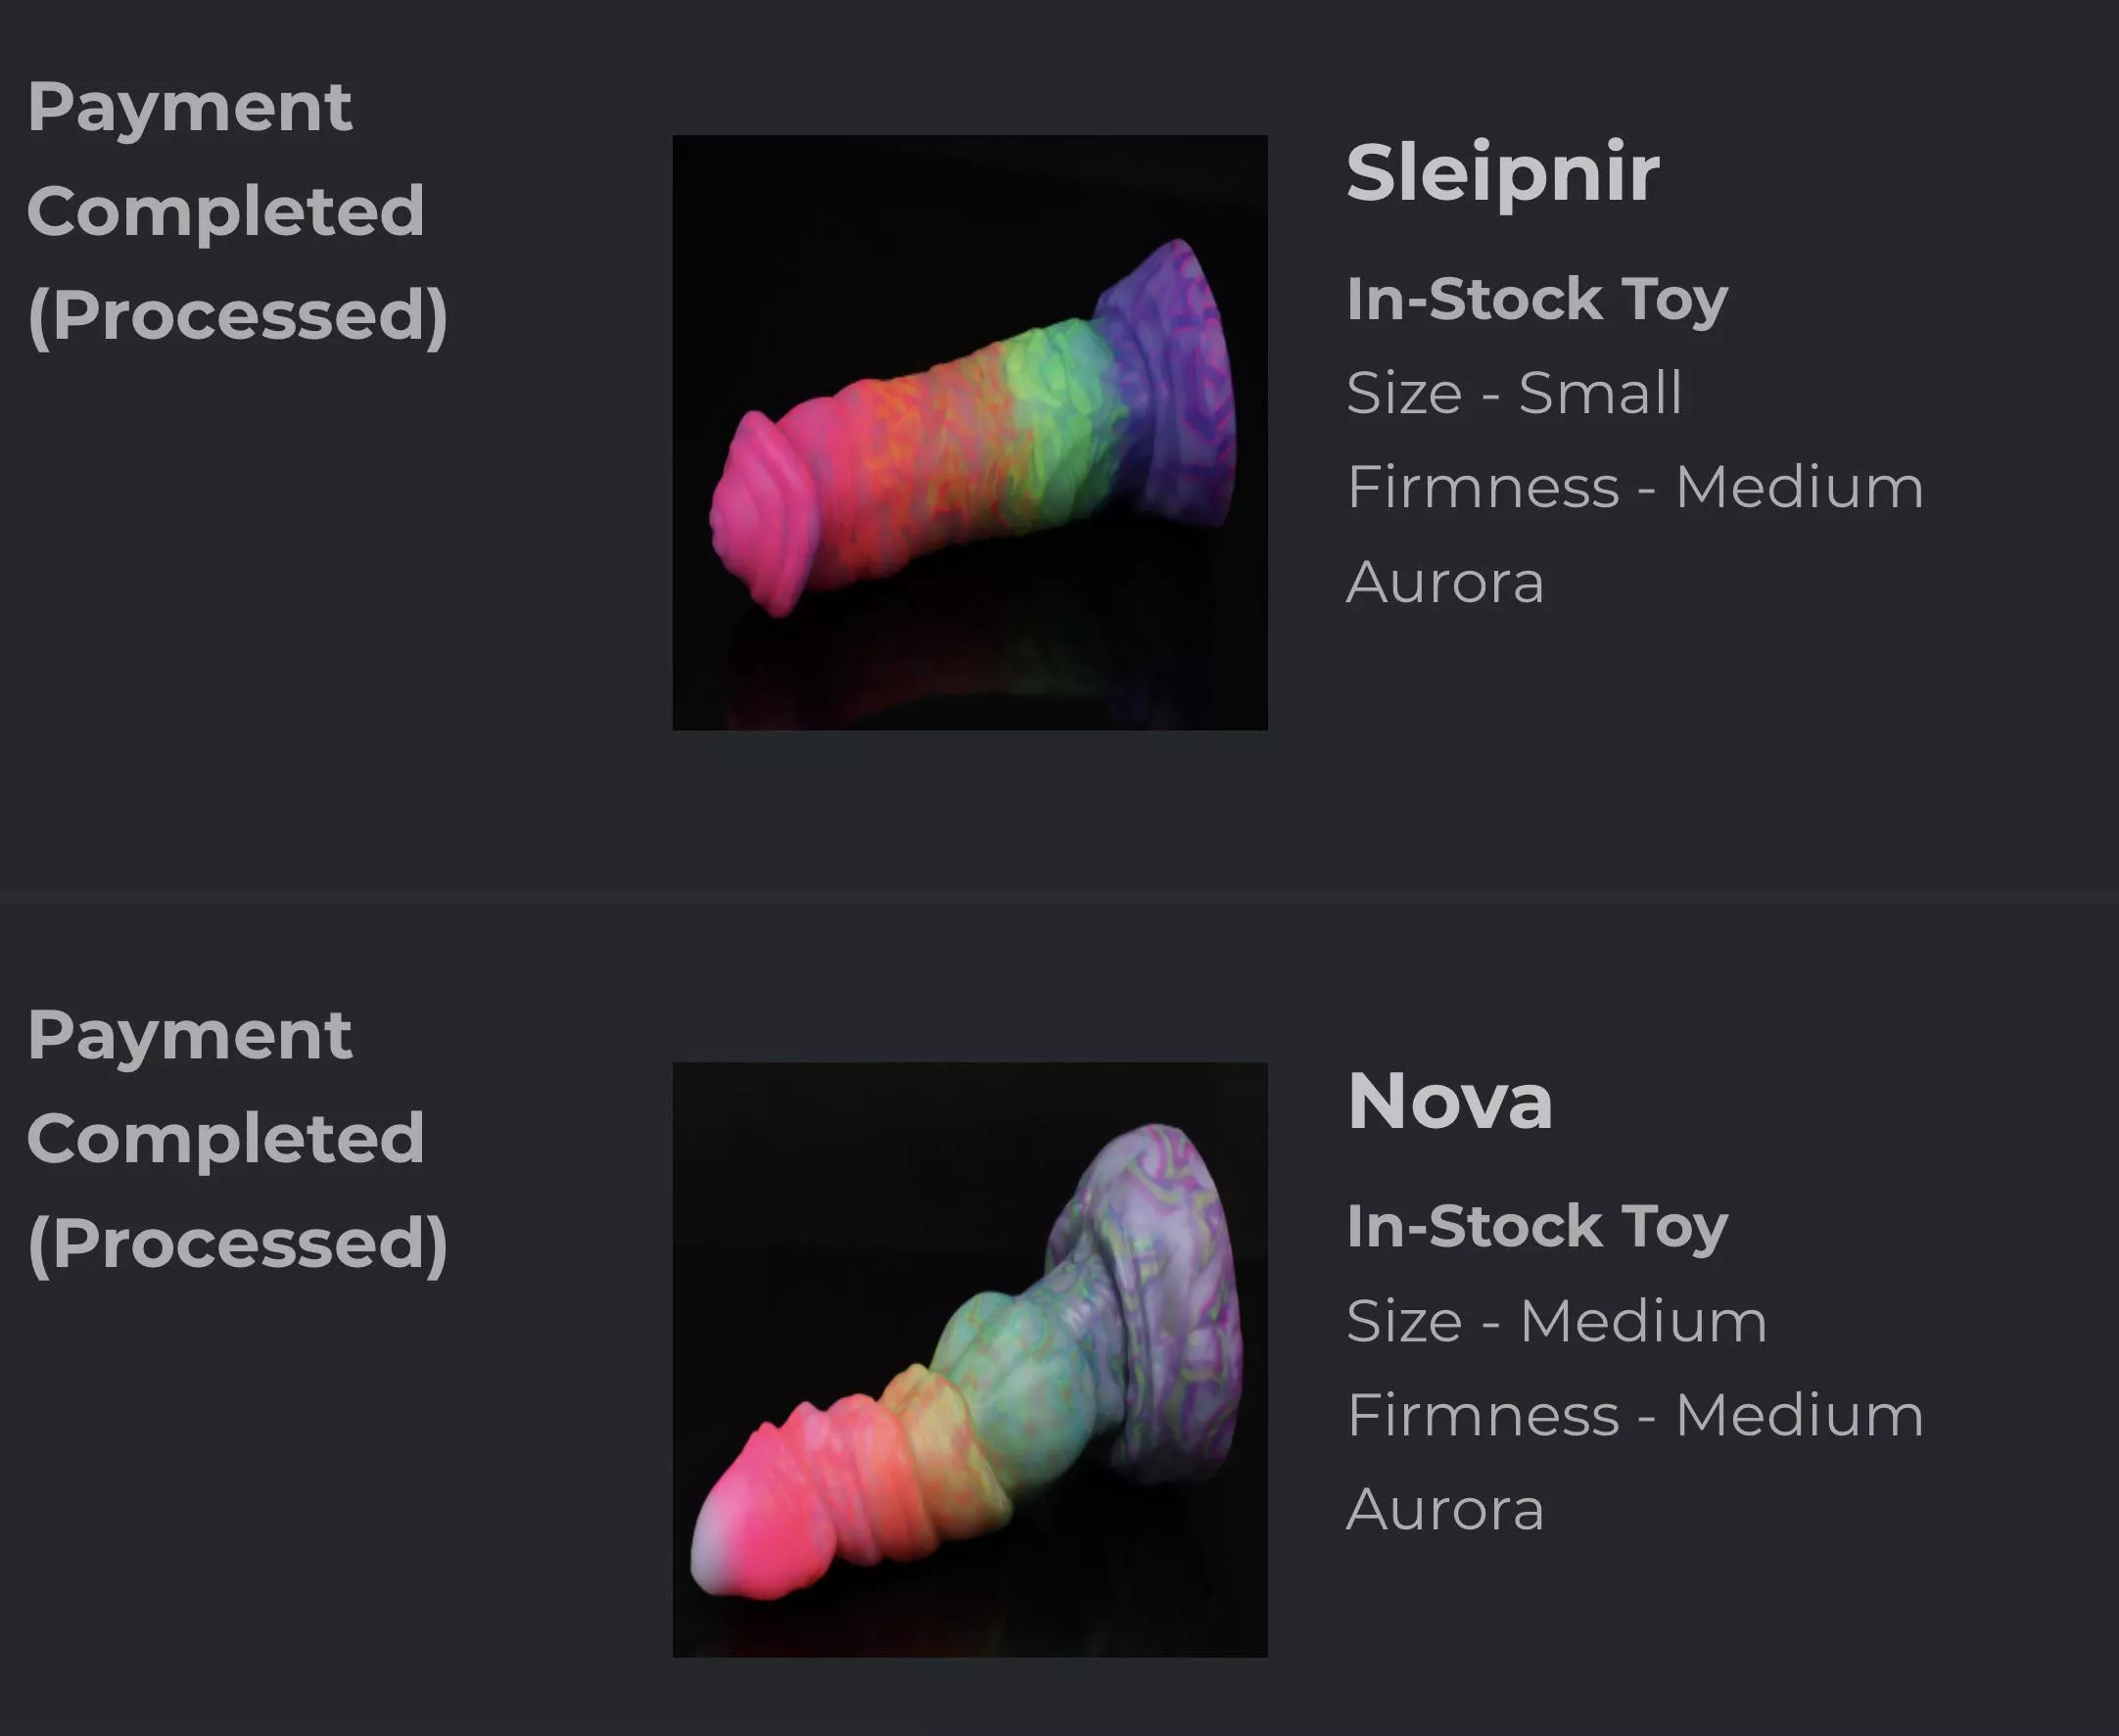
Task: Click the word Payment in Sleipnir's status
Action: pos(189,107)
